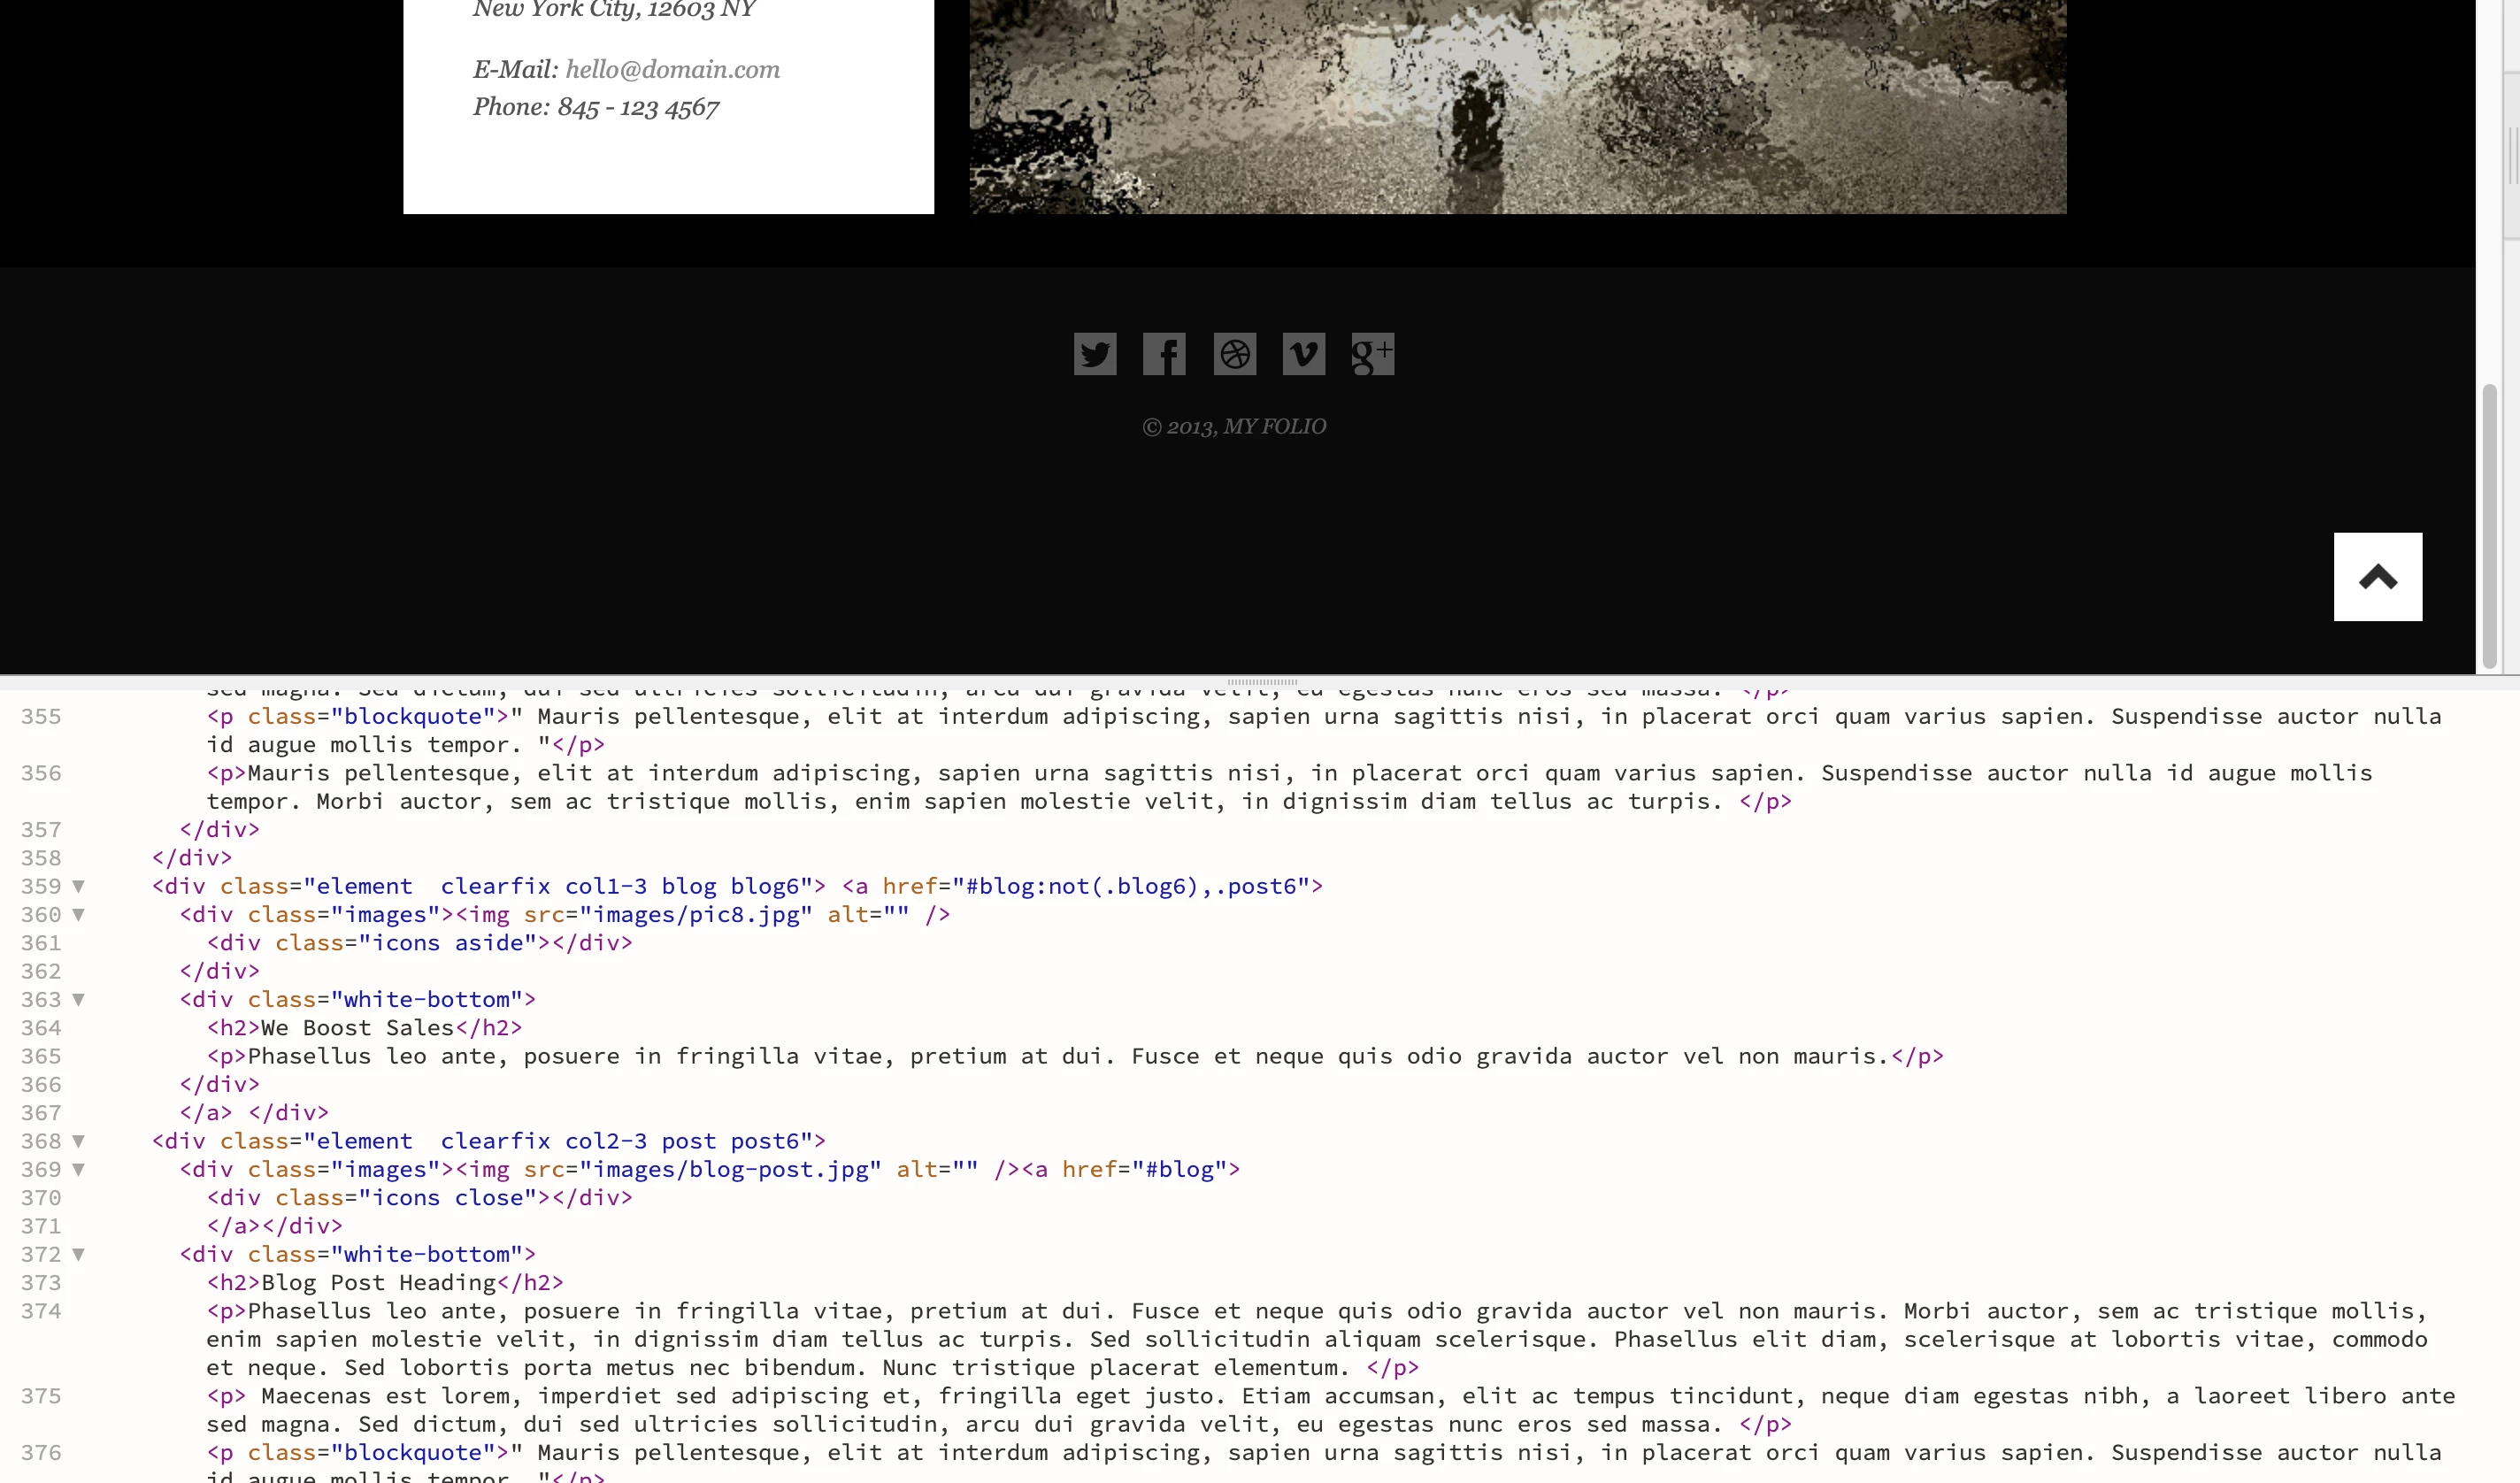The image size is (2520, 1483).
Task: Place cursor in 'We Boost Sales' heading code
Action: (357, 1028)
